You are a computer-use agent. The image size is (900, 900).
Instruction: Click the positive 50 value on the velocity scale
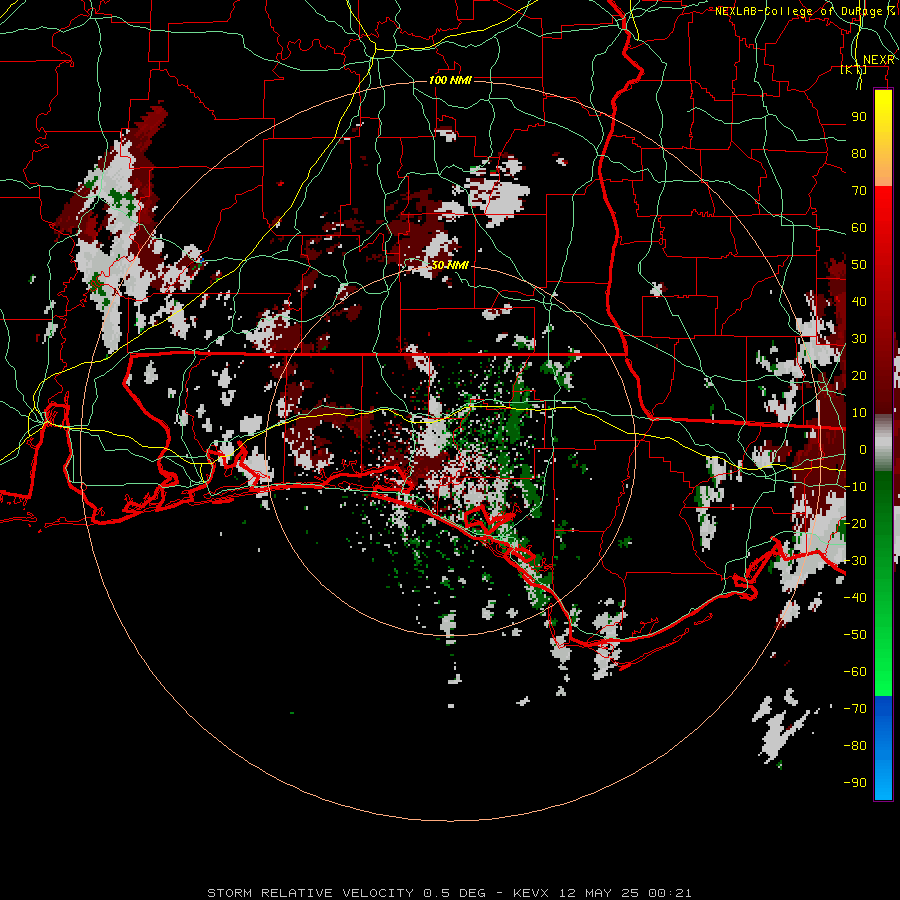click(859, 265)
